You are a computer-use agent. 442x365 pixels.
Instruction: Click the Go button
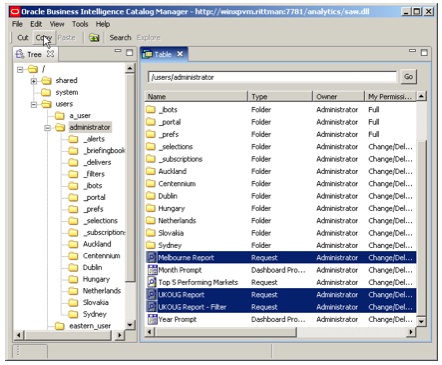tap(408, 77)
